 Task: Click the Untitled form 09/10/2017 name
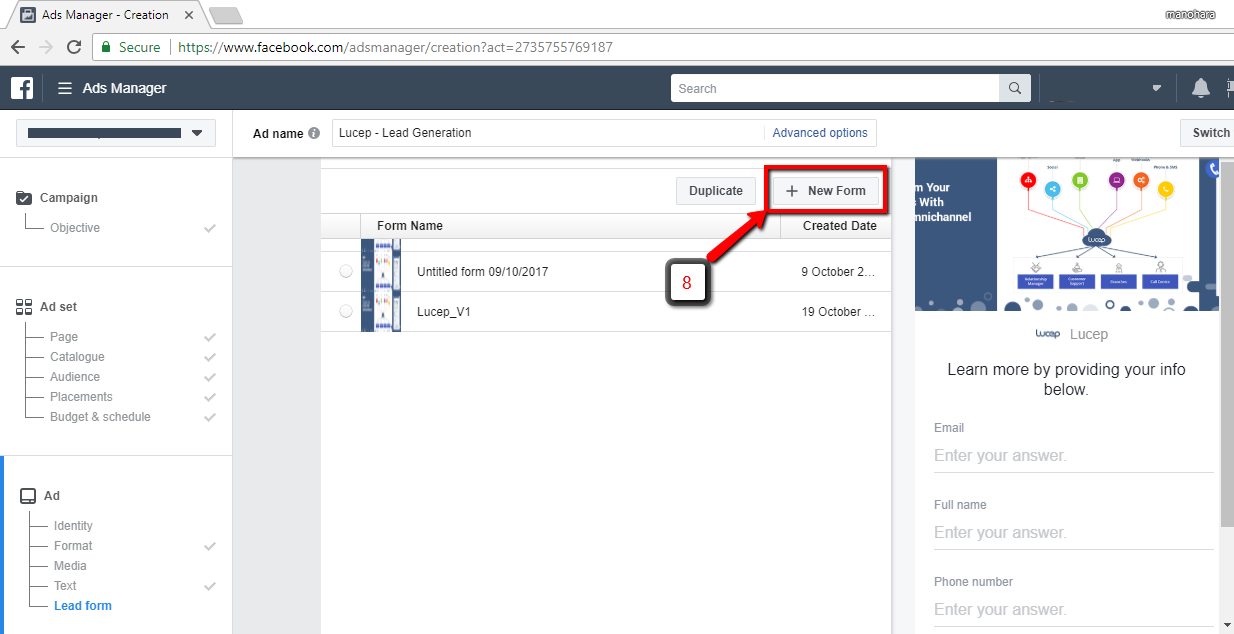tap(482, 272)
